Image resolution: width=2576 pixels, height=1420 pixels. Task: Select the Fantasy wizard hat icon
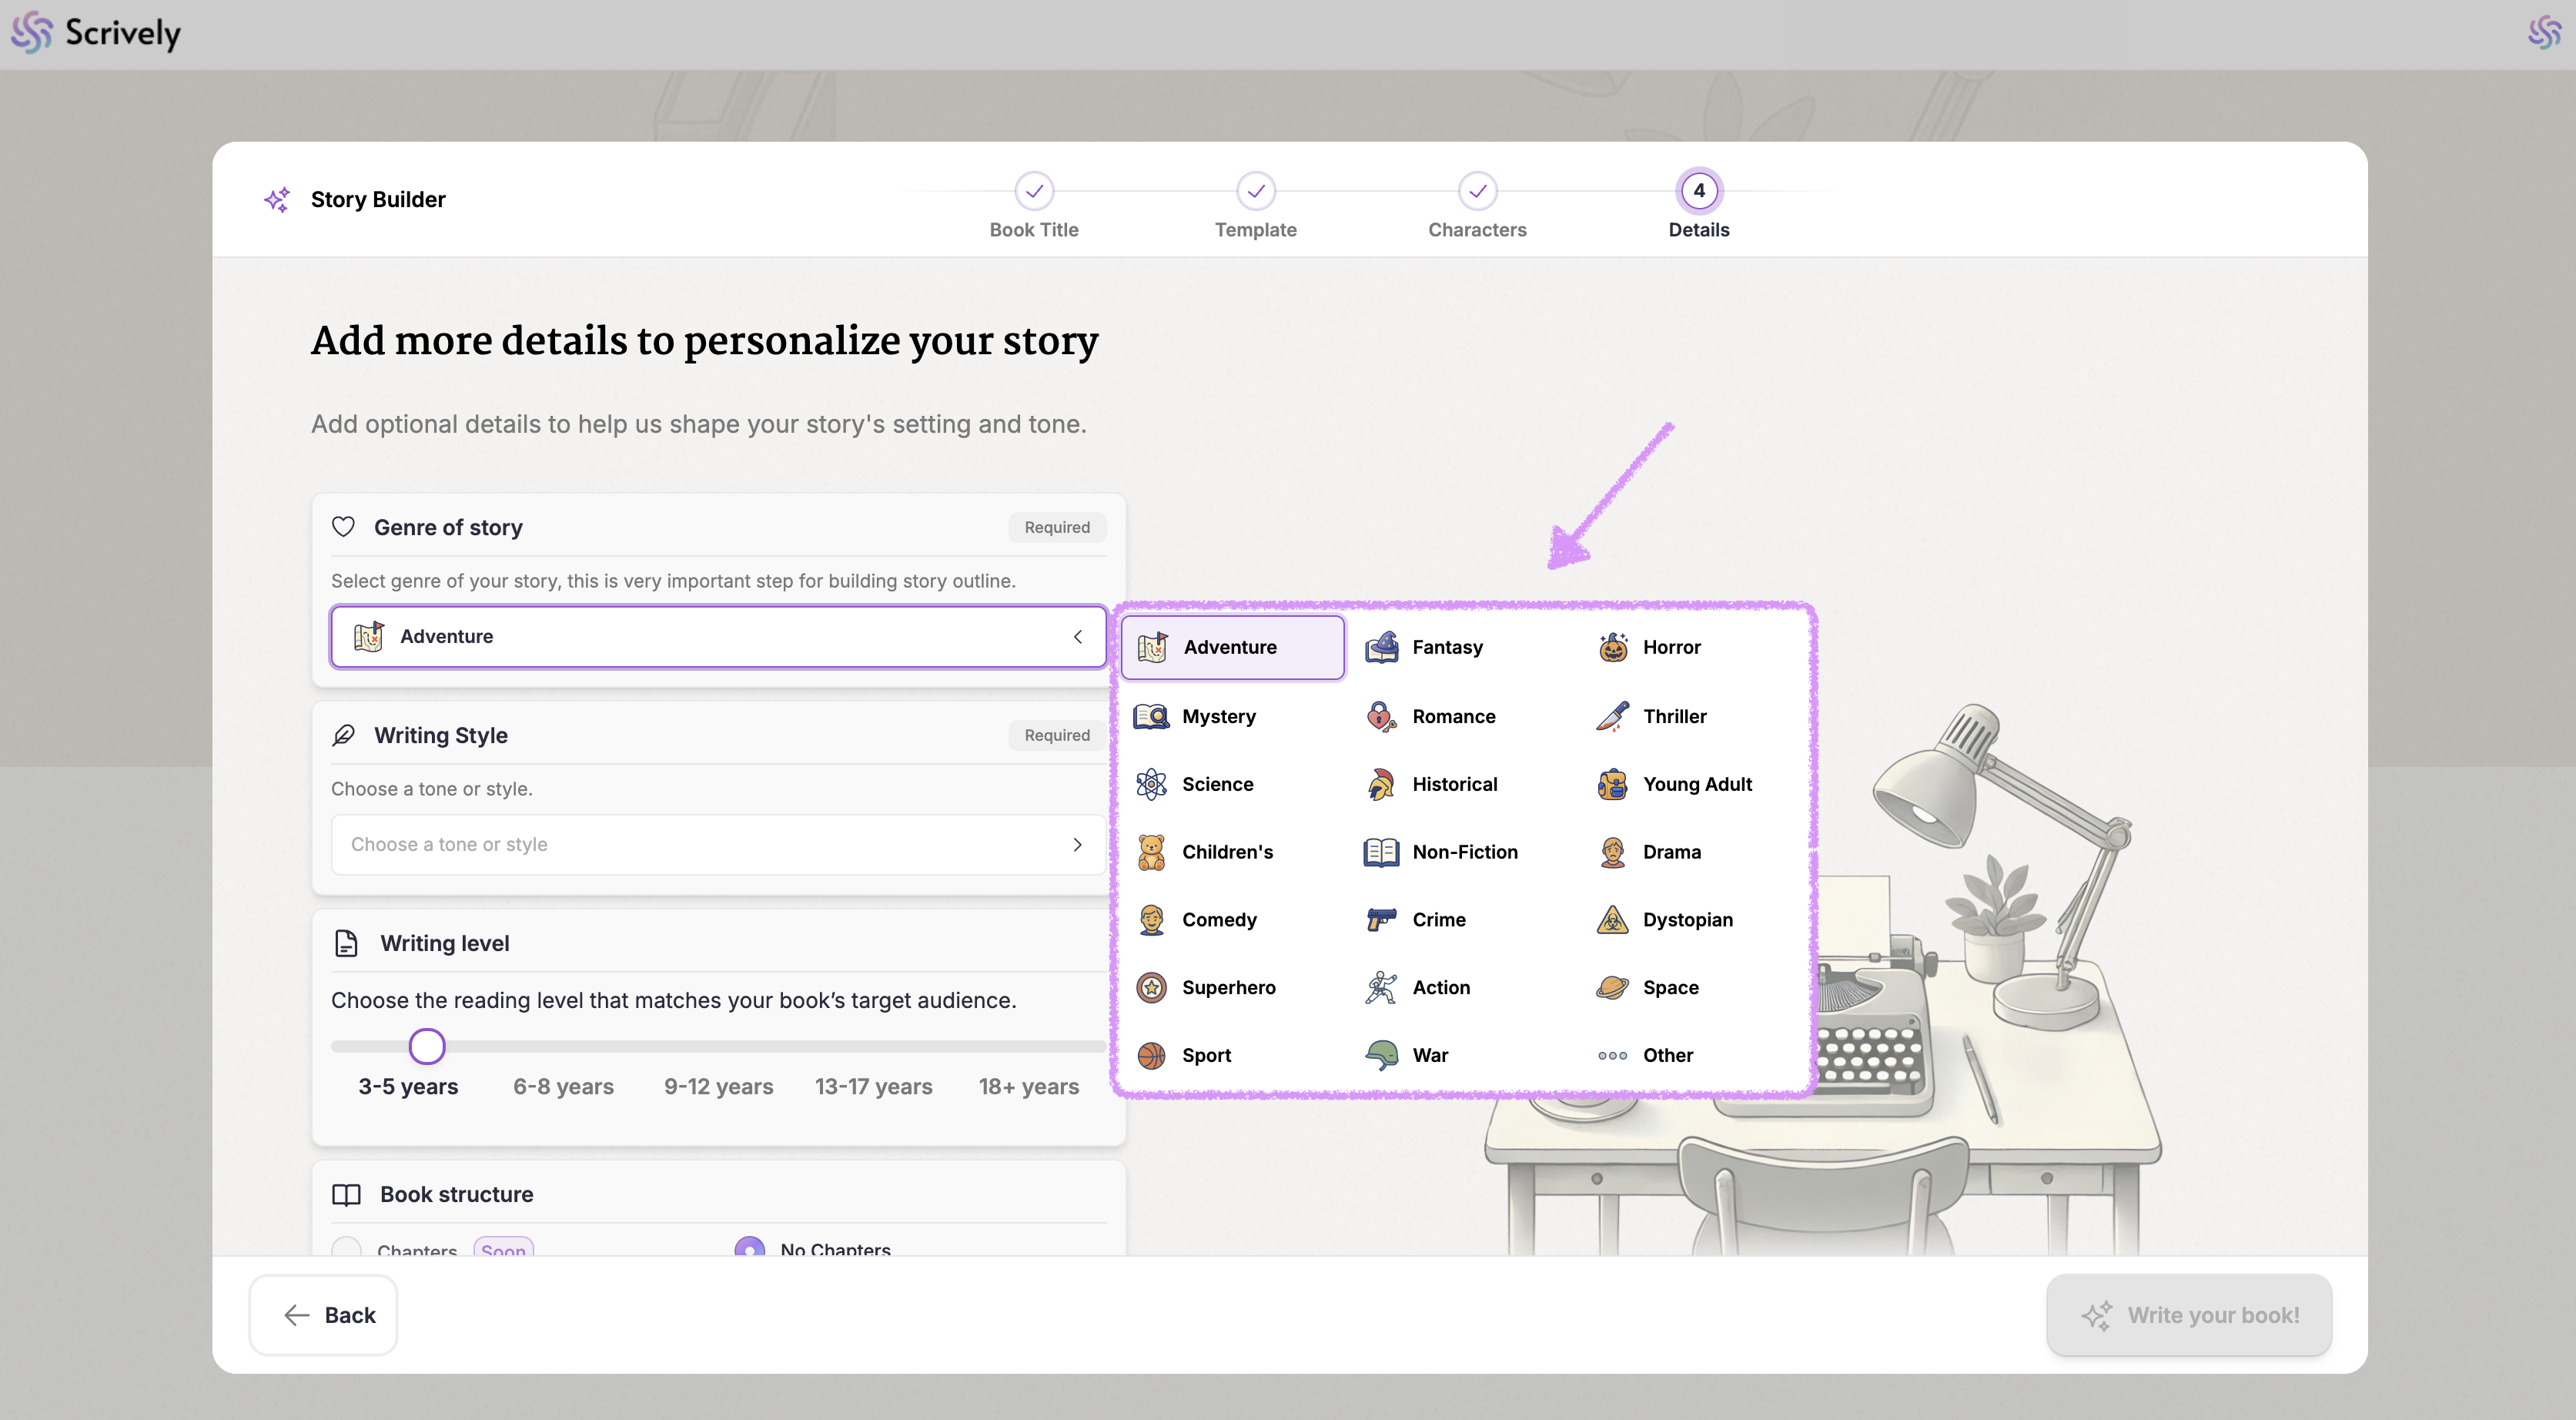coord(1381,647)
